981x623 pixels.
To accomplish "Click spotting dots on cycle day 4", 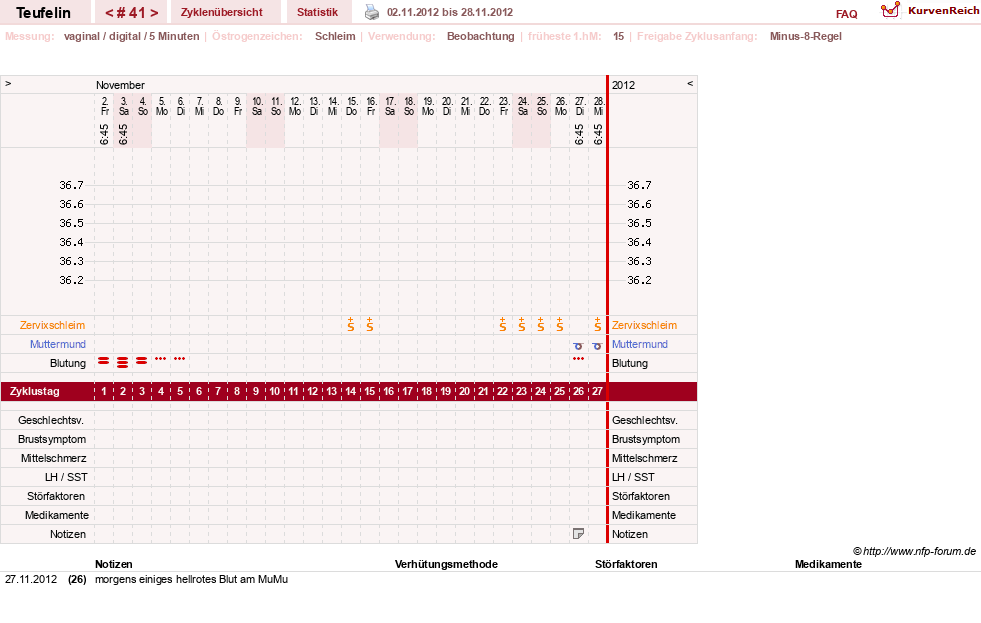I will click(161, 358).
